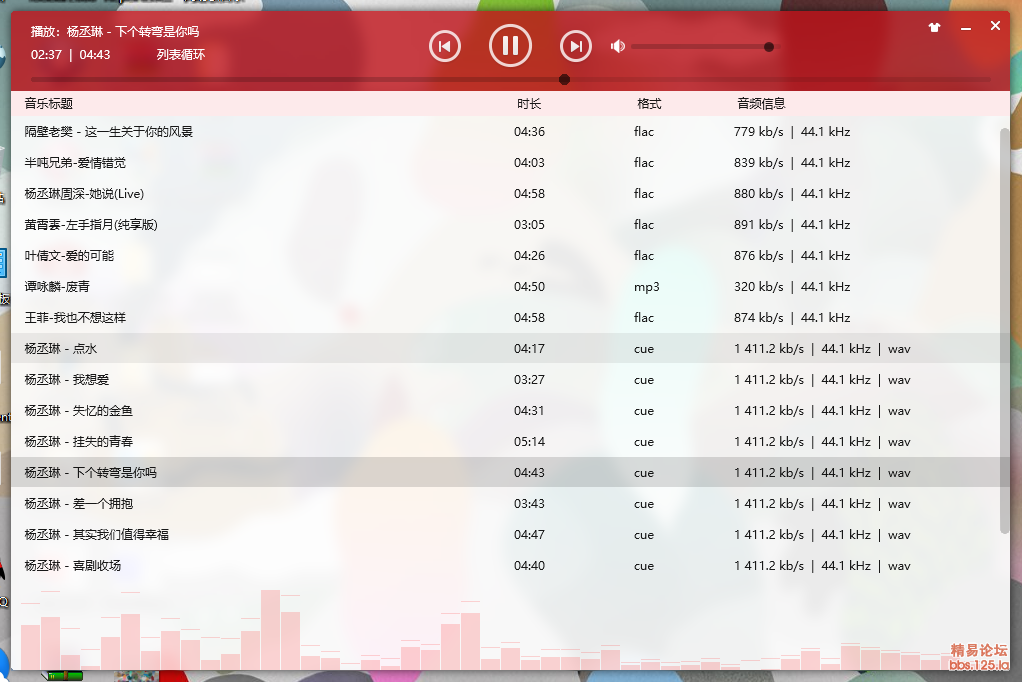The image size is (1022, 682).
Task: Click the volume slider knob
Action: [x=769, y=47]
